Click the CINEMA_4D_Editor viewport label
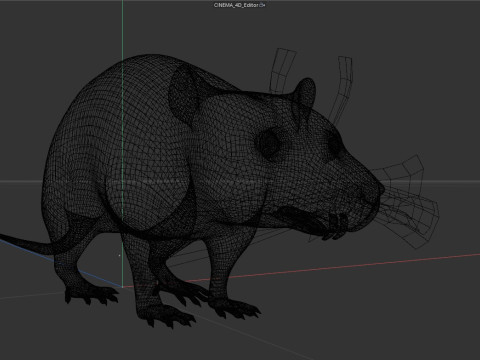Screen dimensions: 480x360 click(x=236, y=5)
